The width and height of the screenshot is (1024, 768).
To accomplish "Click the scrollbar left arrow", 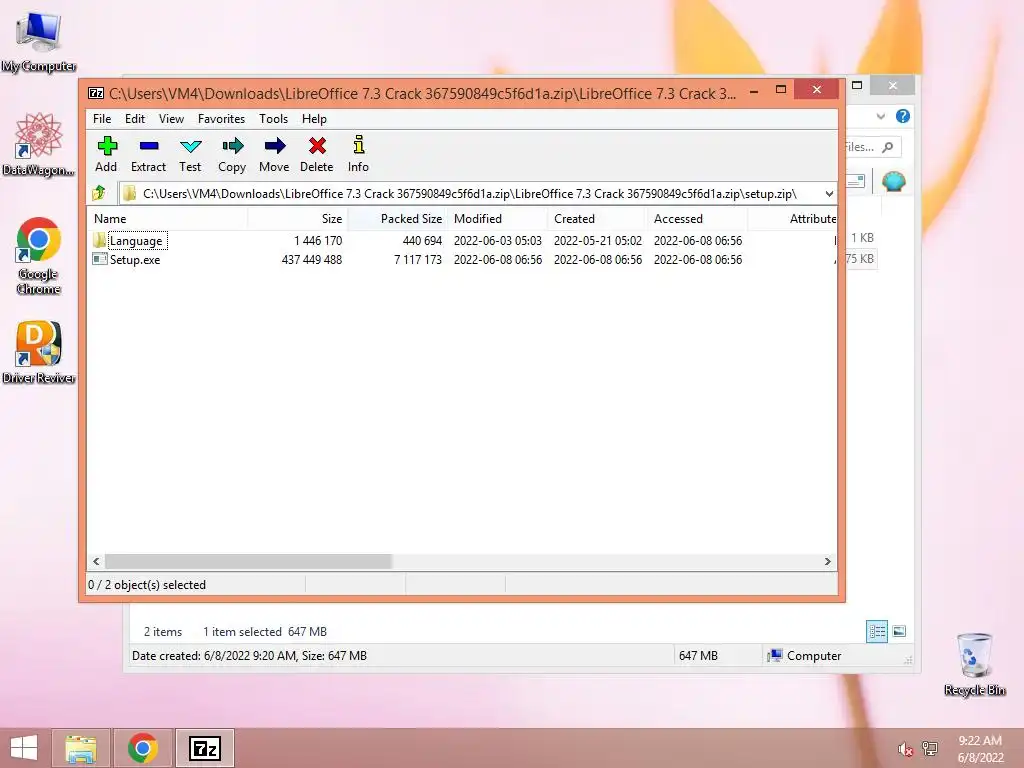I will (97, 562).
